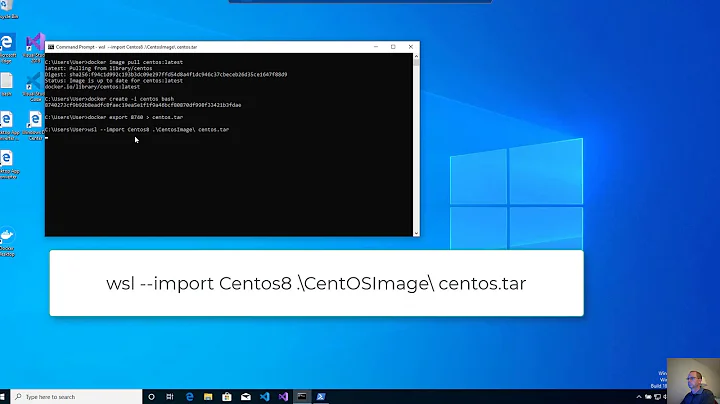Show hidden system tray icons
Image resolution: width=720 pixels, height=404 pixels.
[x=639, y=397]
